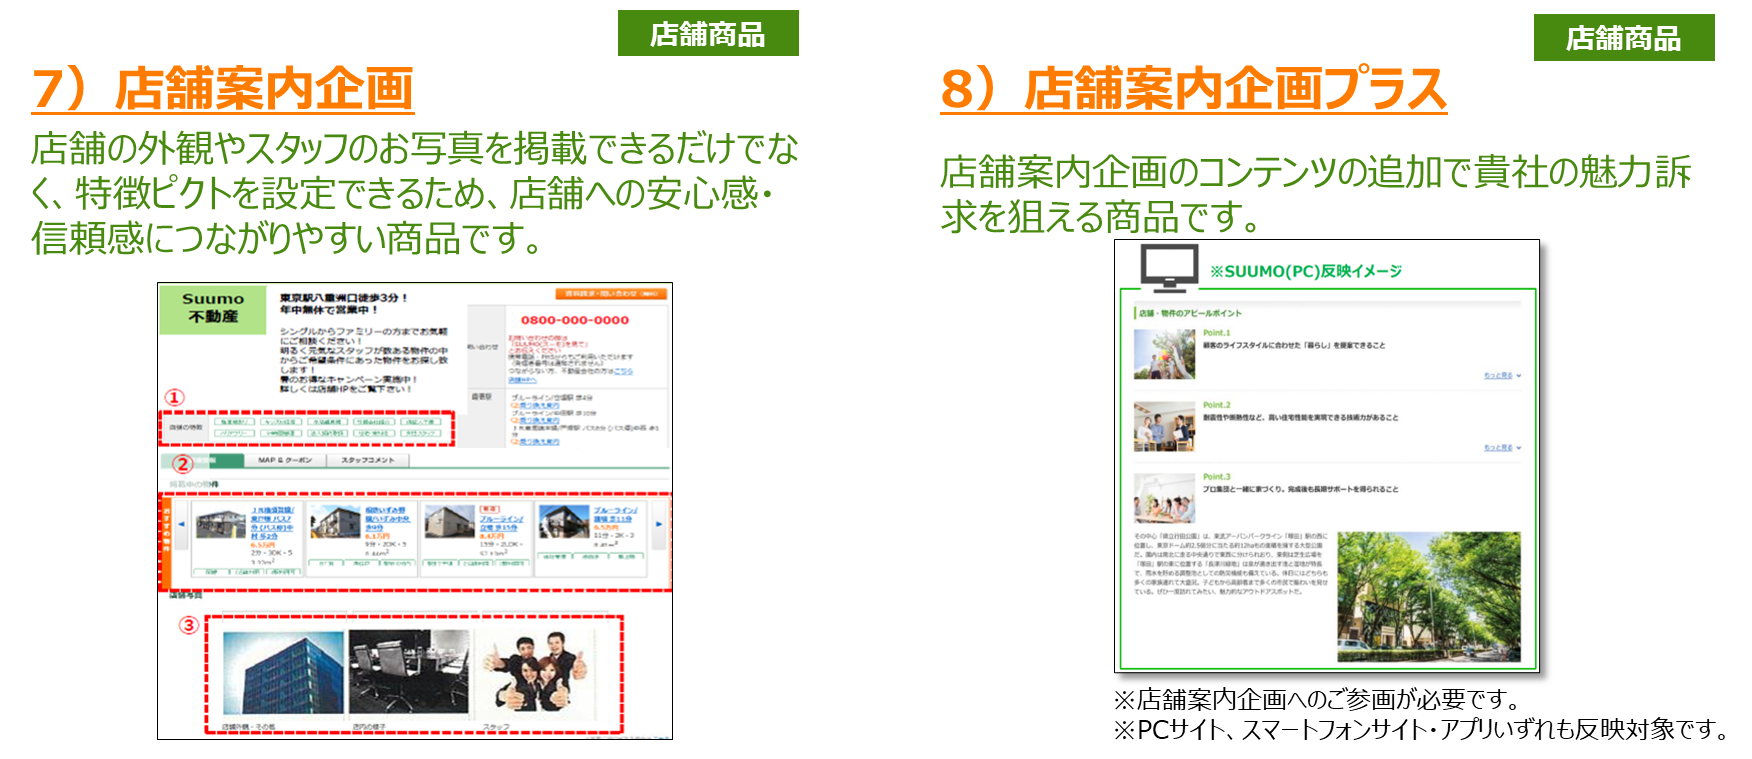Expand もっと見る under Point.2
This screenshot has height=759, width=1752.
(x=1501, y=448)
